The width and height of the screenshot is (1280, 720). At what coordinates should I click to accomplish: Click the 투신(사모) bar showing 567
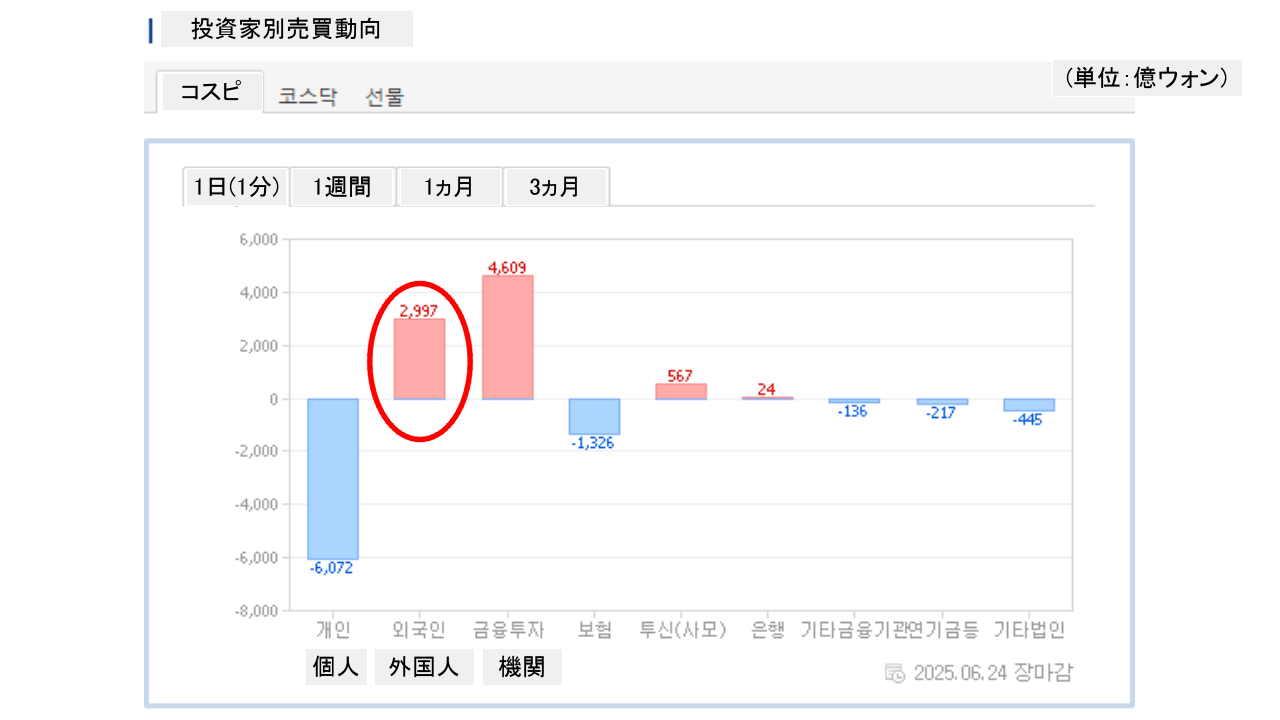[x=681, y=391]
